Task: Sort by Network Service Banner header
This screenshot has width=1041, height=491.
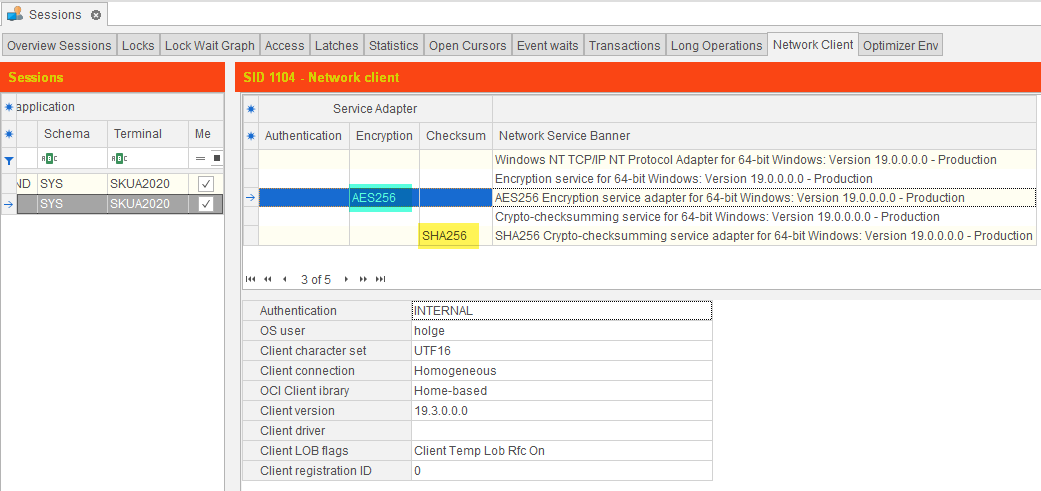Action: pos(763,136)
